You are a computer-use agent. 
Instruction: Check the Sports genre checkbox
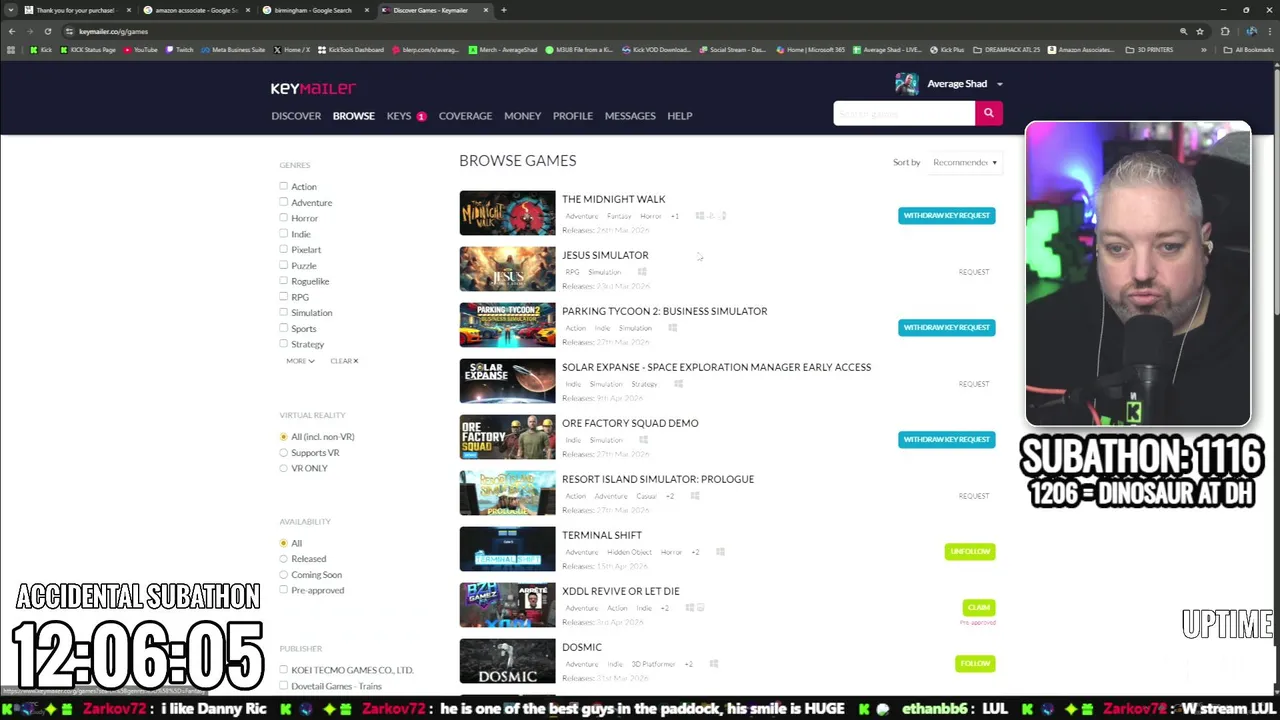[284, 328]
